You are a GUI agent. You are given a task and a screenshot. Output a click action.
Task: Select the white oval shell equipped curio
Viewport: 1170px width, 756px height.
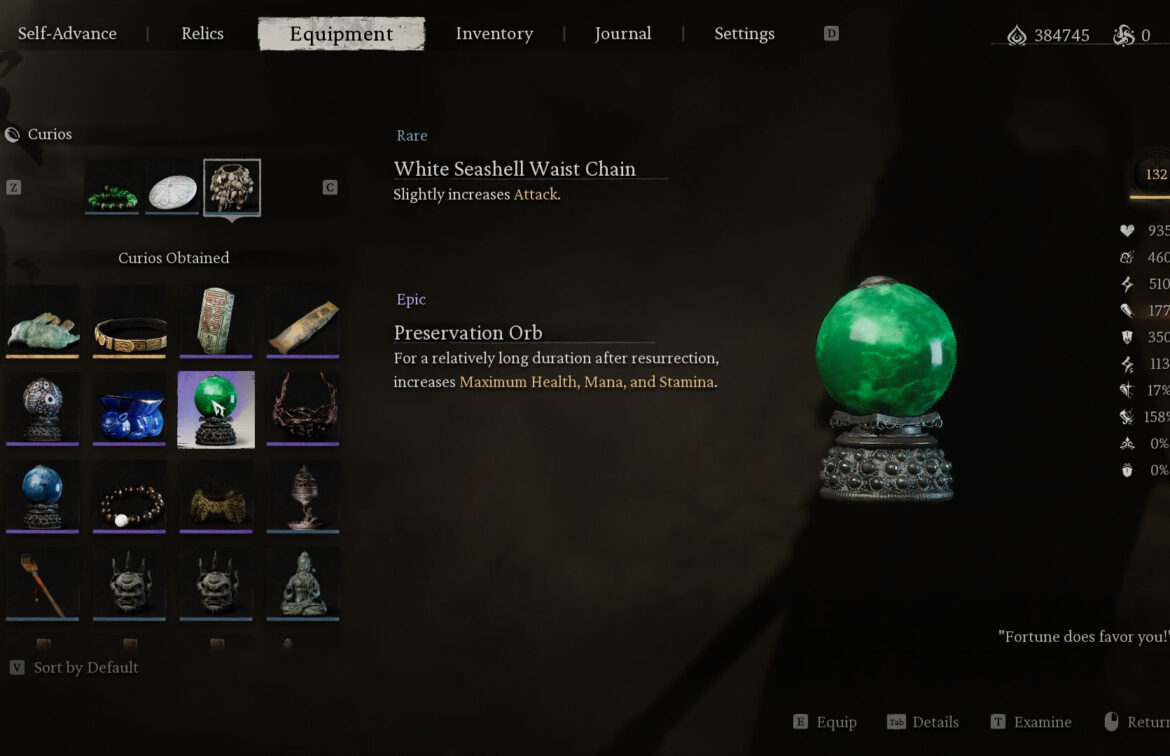pyautogui.click(x=172, y=187)
